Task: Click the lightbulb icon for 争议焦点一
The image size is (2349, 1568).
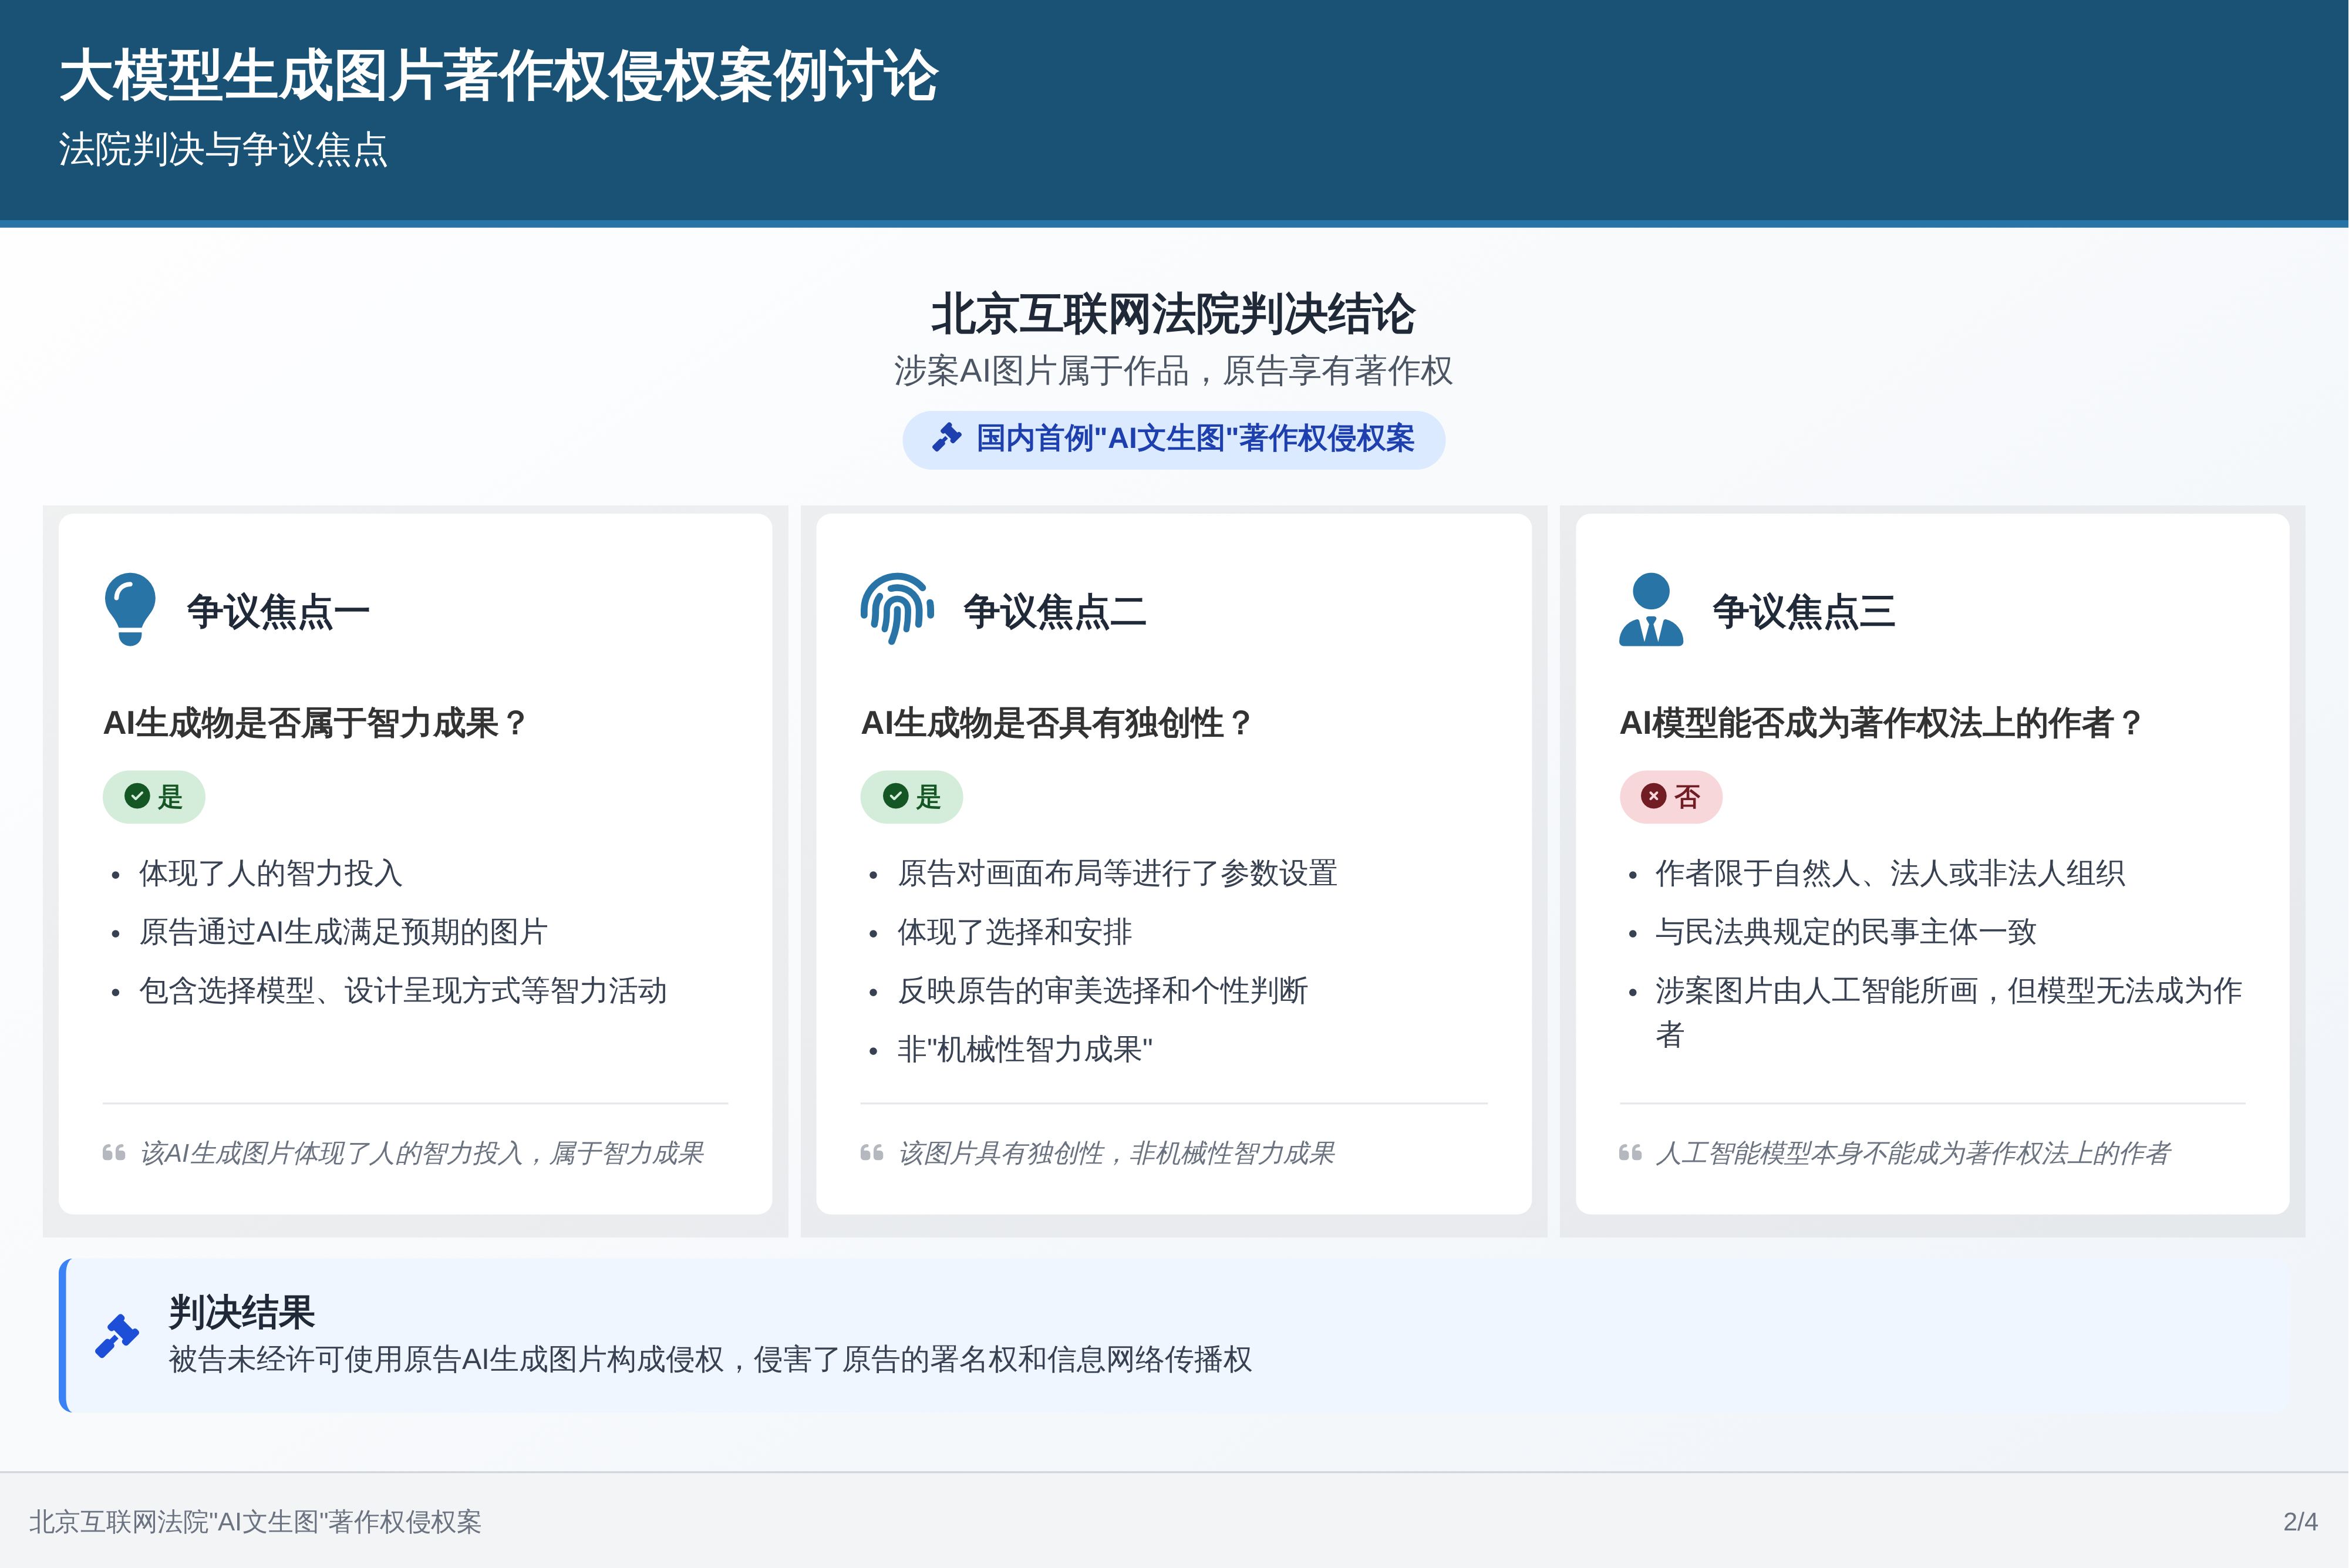Action: [130, 608]
